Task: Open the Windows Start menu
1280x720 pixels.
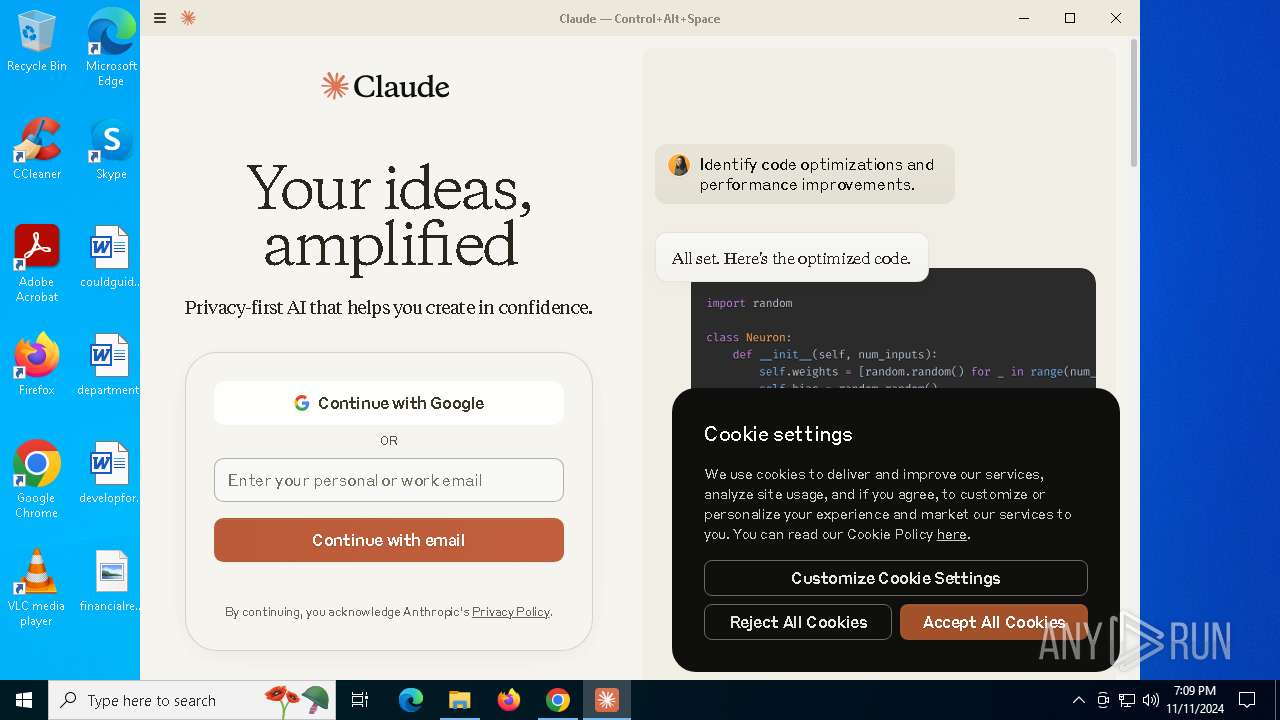Action: coord(24,700)
